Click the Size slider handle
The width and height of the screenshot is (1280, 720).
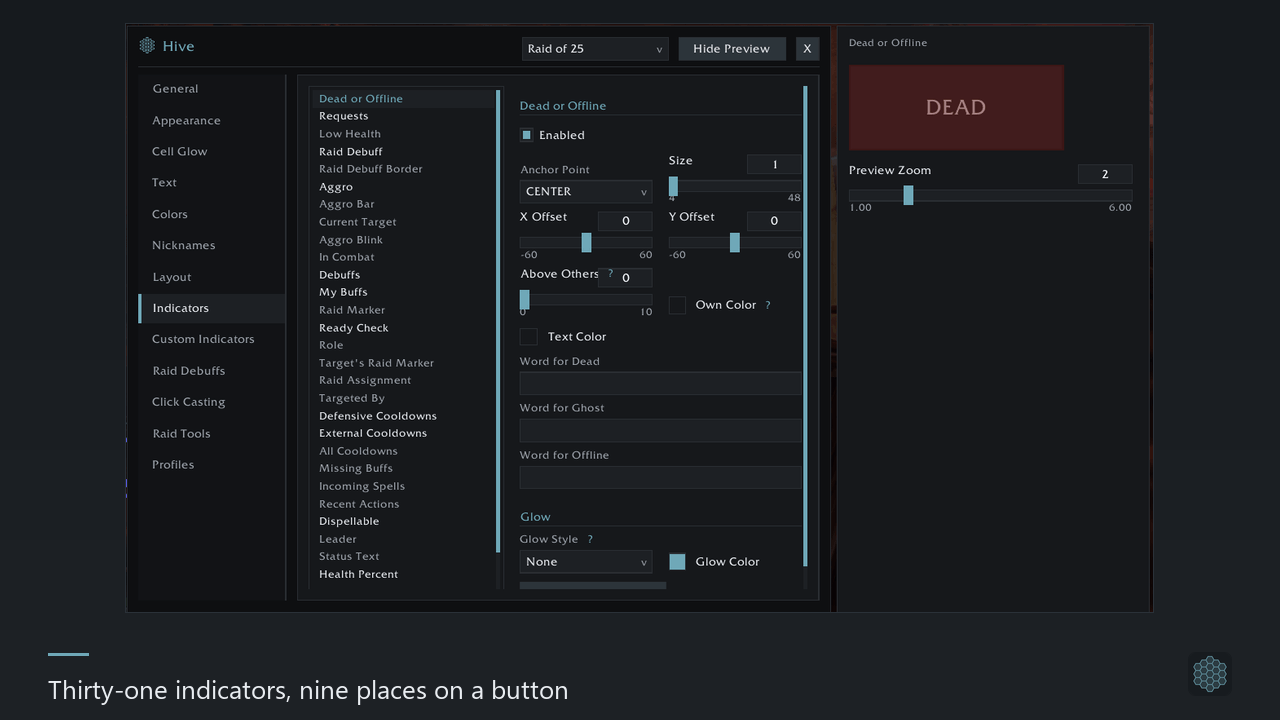(673, 186)
